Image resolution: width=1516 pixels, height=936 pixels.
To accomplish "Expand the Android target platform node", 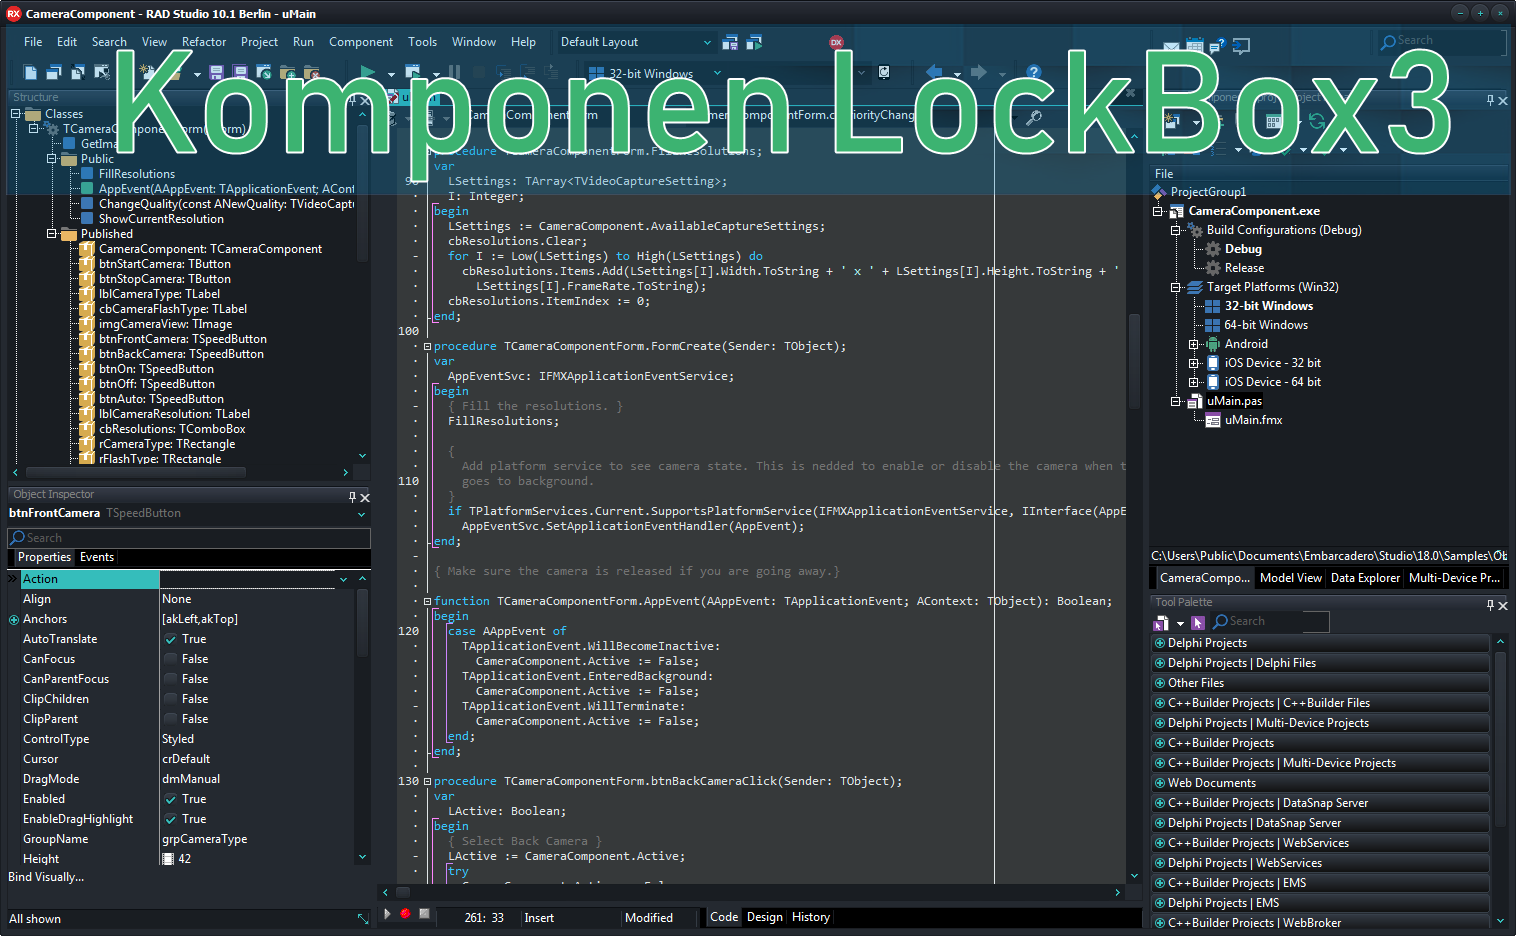I will point(1194,344).
